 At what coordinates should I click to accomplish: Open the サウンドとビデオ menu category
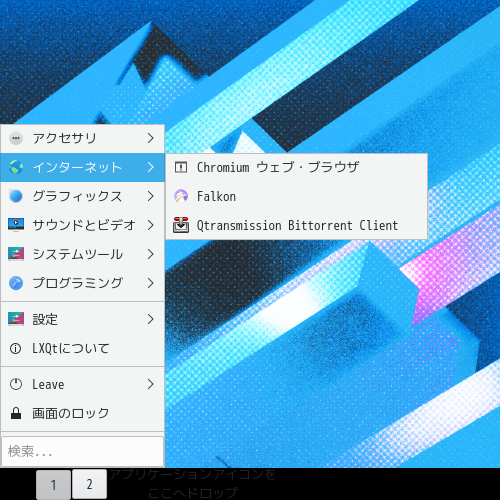pyautogui.click(x=83, y=225)
